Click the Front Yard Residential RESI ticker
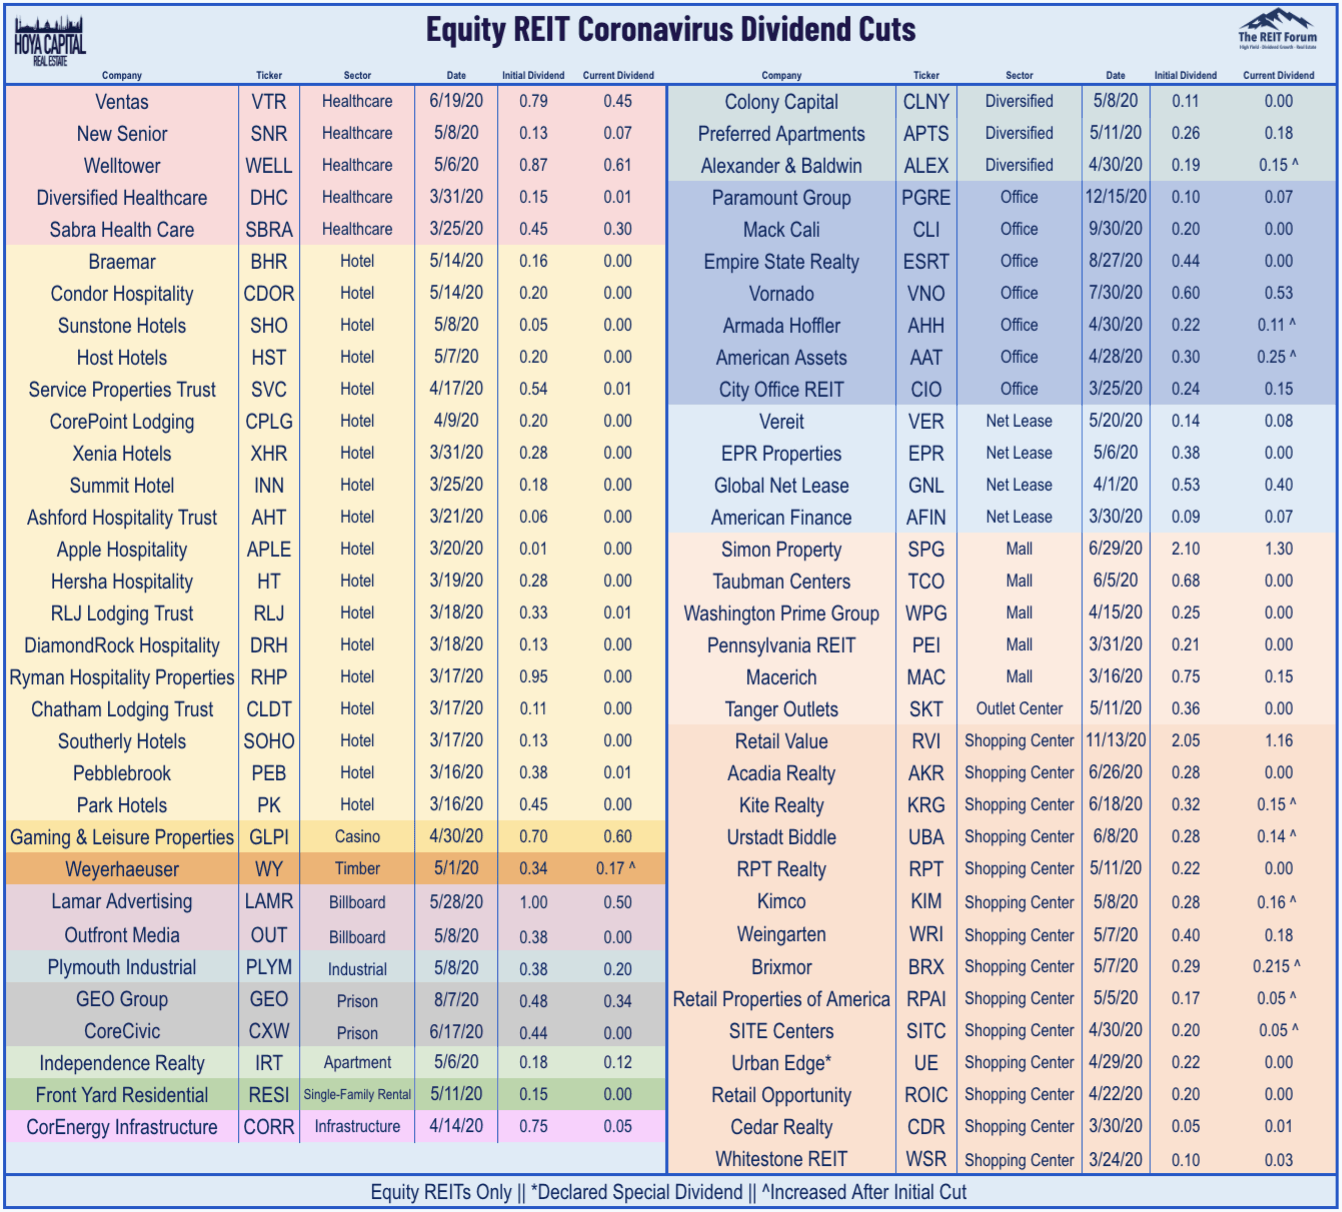Viewport: 1342px width, 1212px height. pyautogui.click(x=269, y=1095)
